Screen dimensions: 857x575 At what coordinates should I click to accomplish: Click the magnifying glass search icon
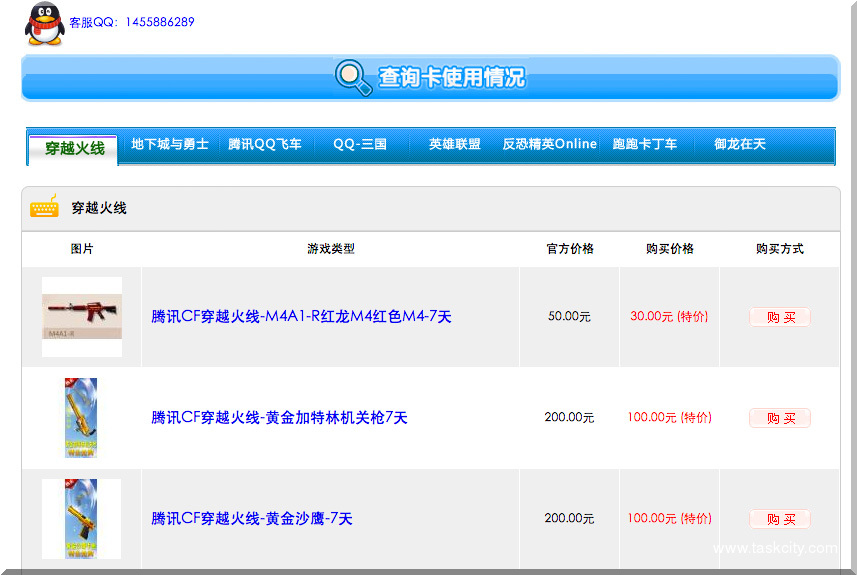pos(354,78)
